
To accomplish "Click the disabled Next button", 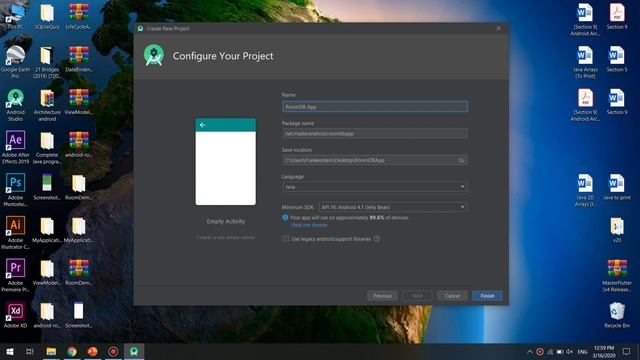I will tap(417, 296).
